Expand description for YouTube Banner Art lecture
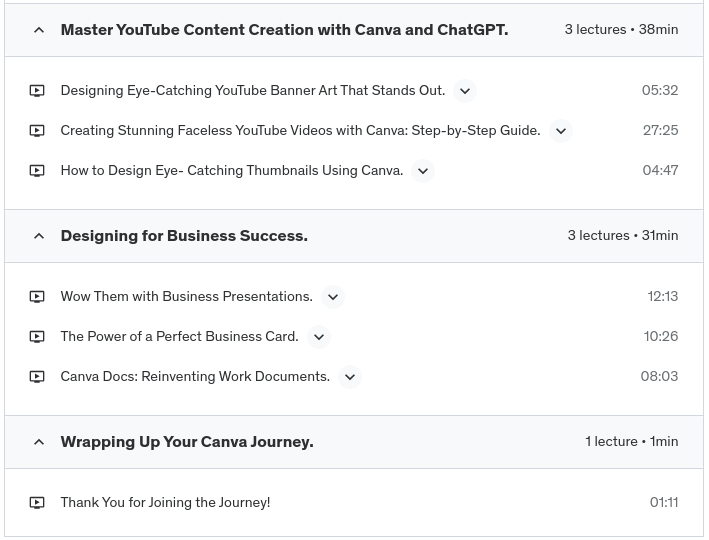Screen dimensions: 709x540 pyautogui.click(x=465, y=91)
